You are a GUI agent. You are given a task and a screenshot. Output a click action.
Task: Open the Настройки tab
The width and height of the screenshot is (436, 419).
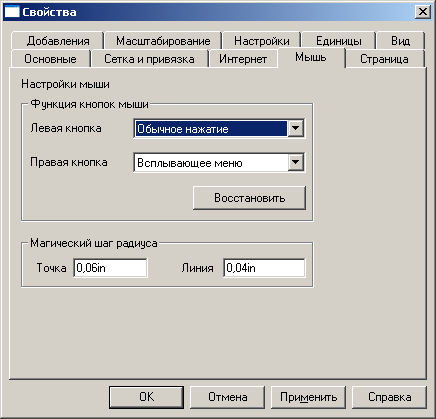[262, 41]
